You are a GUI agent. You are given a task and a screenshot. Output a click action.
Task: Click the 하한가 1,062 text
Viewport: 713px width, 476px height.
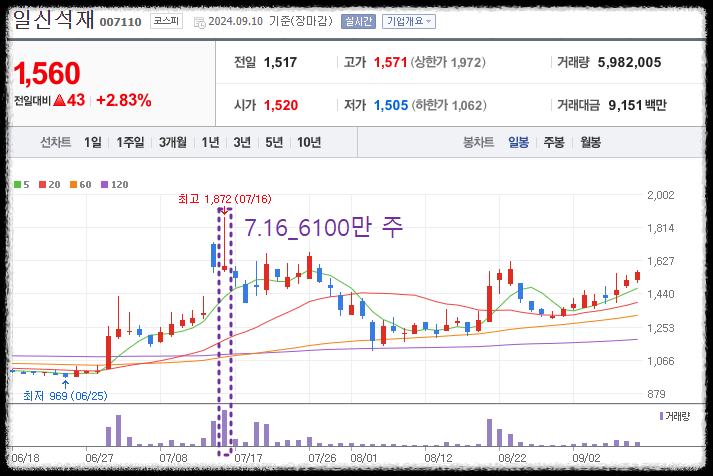click(x=449, y=105)
